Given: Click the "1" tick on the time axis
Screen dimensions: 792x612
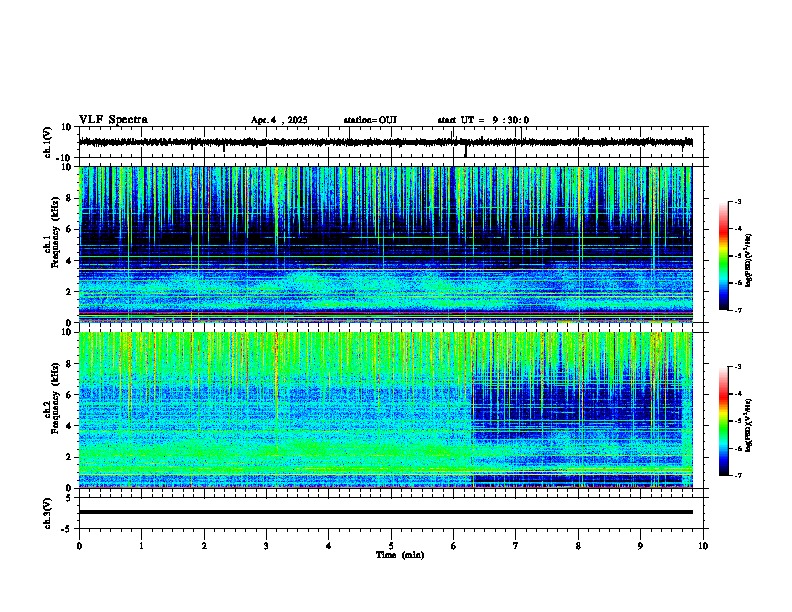Looking at the screenshot, I should click(x=141, y=546).
